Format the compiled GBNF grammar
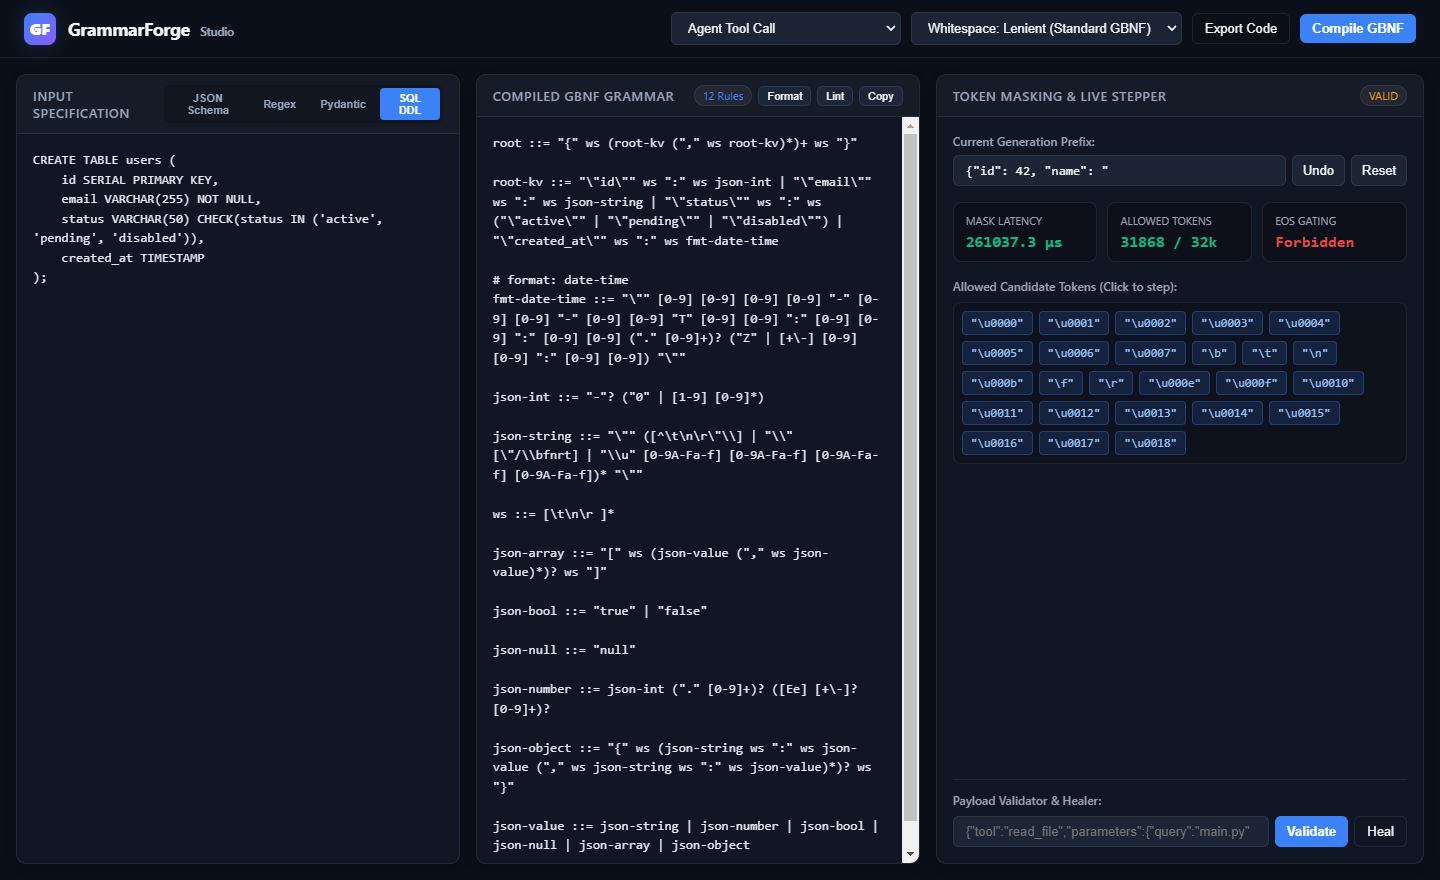The image size is (1440, 880). coord(785,96)
